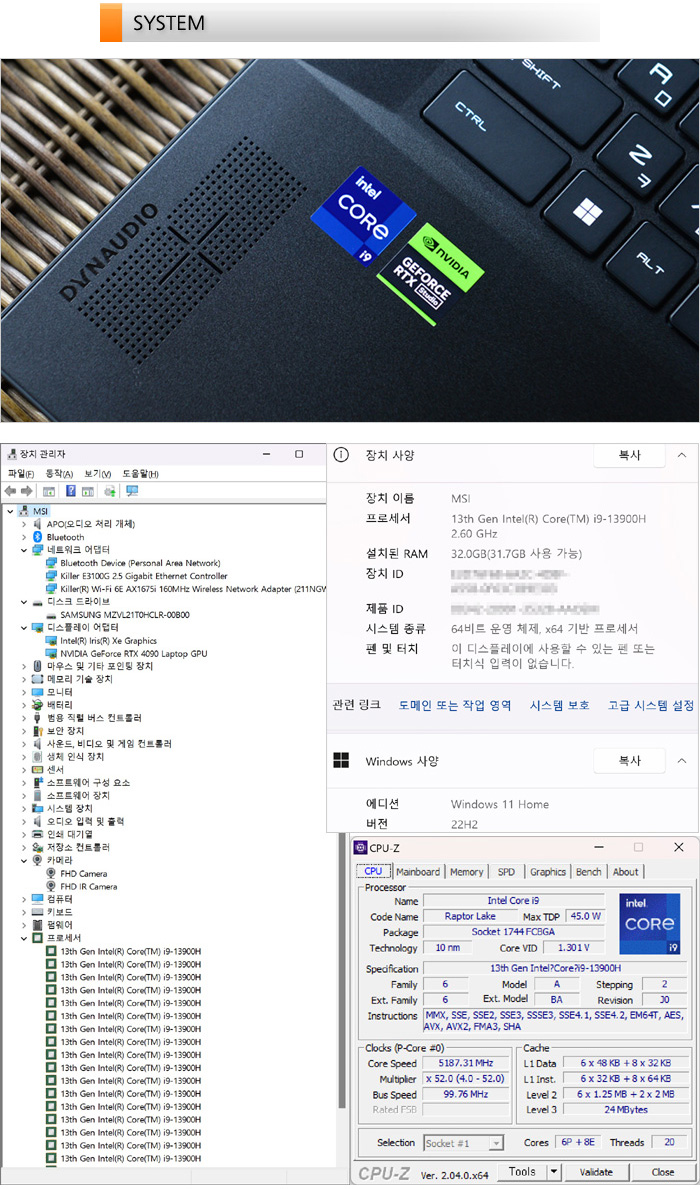Collapse the 네트워크 어댑터 category

point(24,550)
